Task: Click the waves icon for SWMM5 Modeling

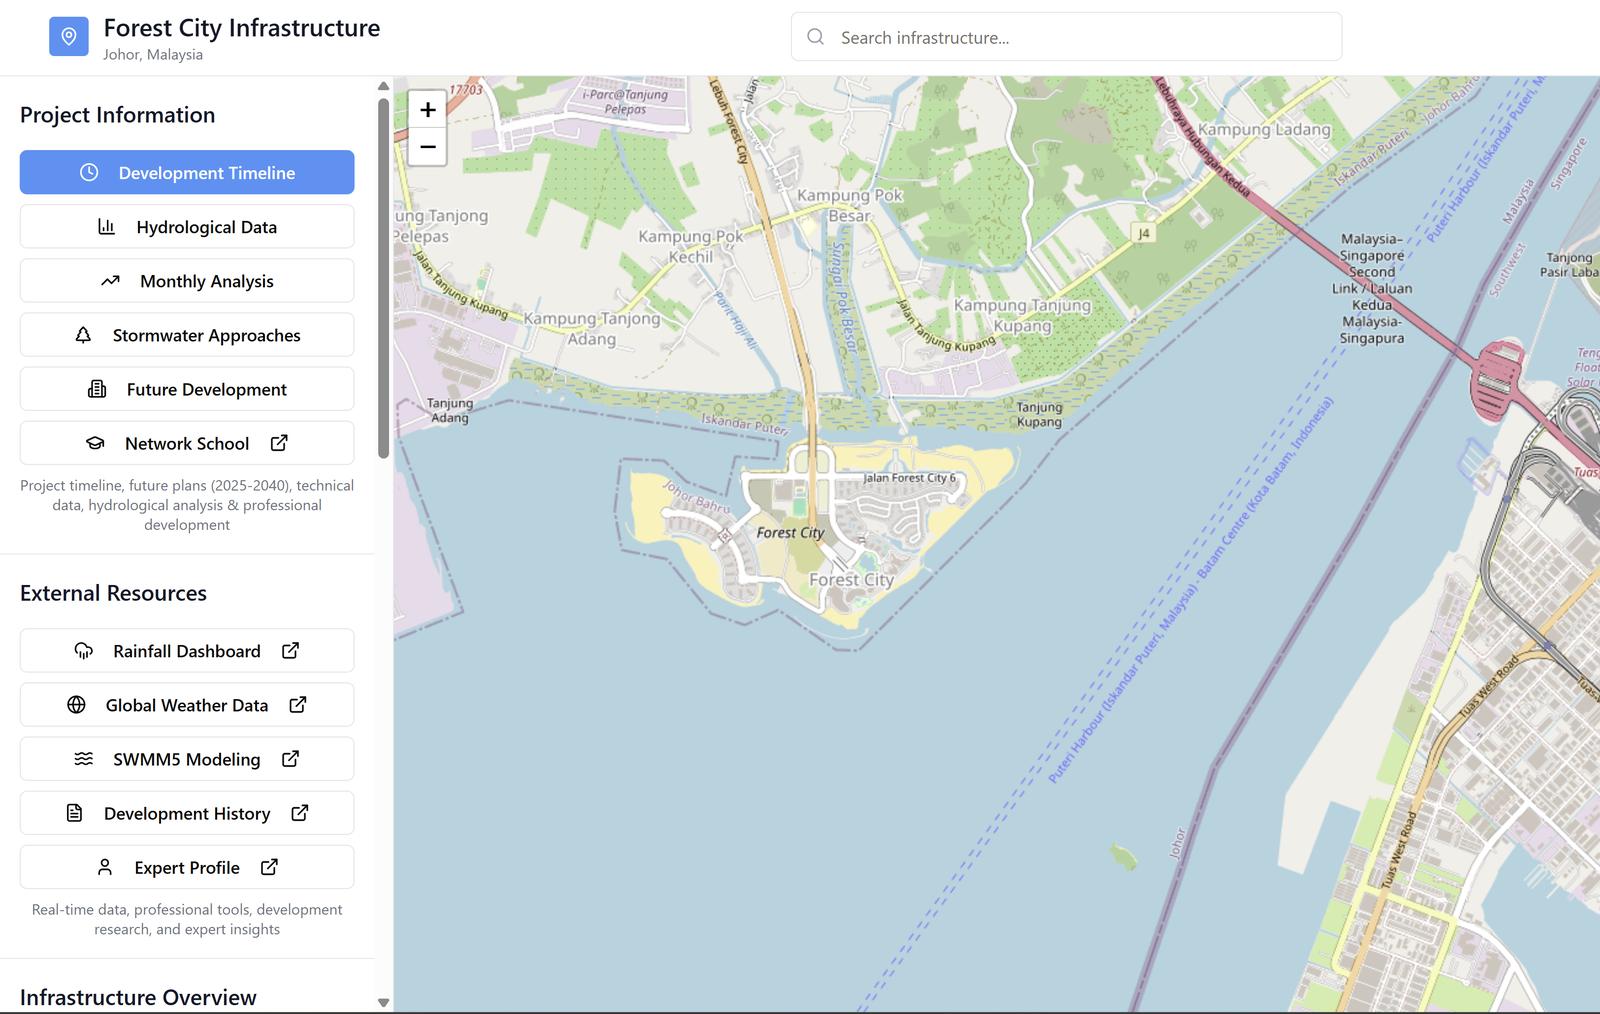Action: 84,759
